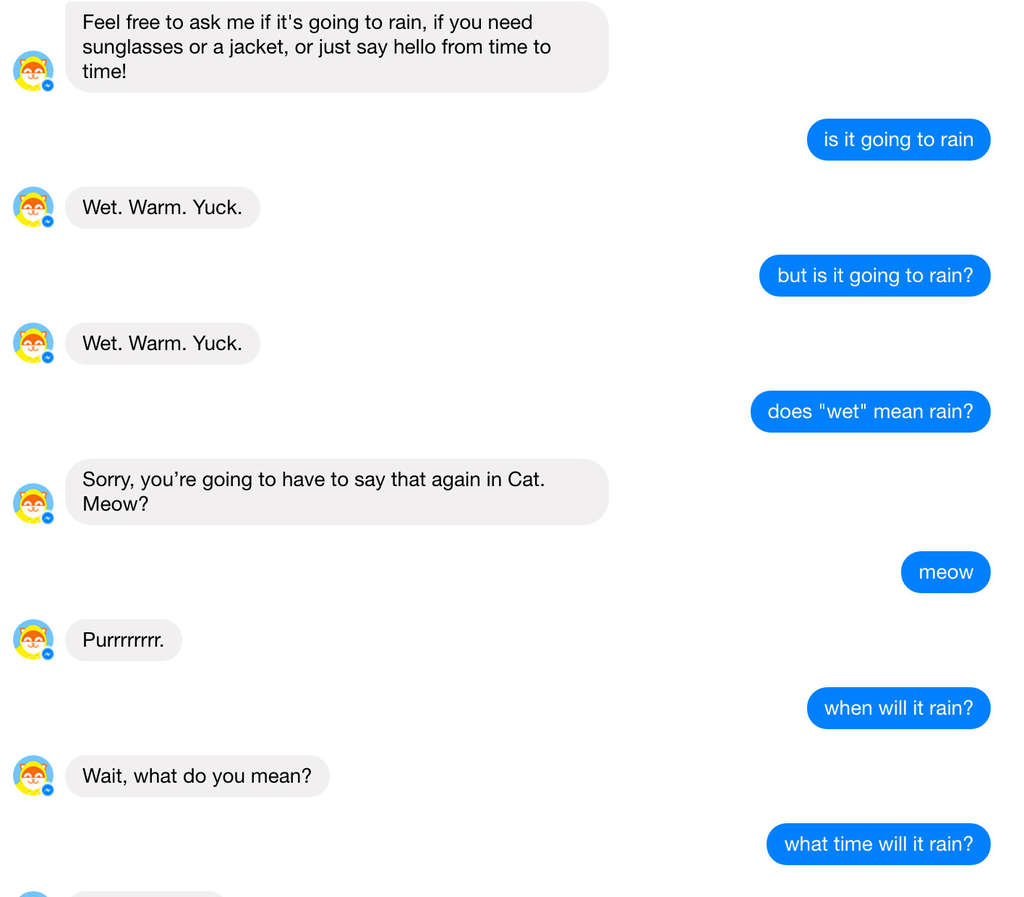This screenshot has height=897, width=1024.
Task: Click the avatar beside the 'say that again in Cat' message
Action: (33, 503)
